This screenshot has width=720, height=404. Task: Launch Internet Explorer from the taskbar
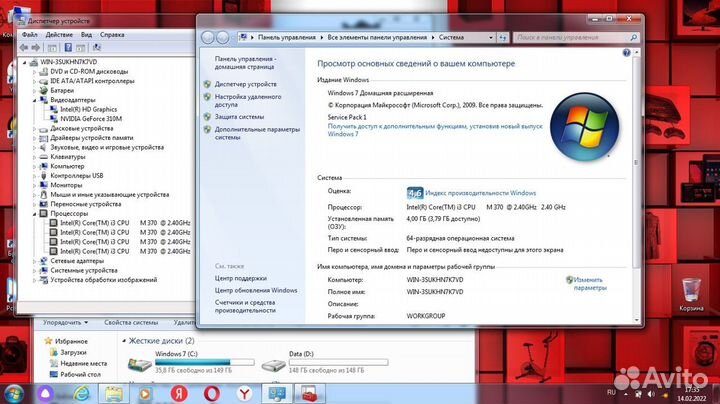[x=82, y=394]
